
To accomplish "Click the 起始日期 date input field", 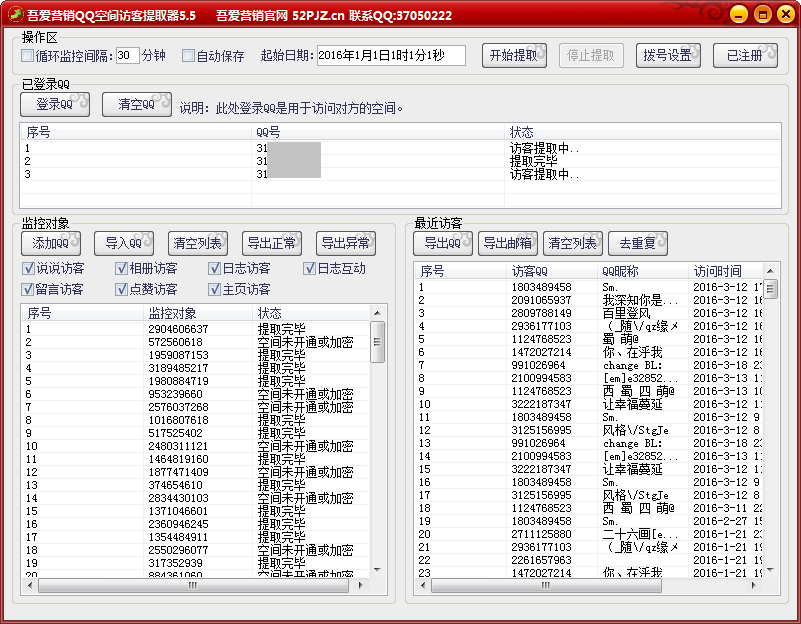I will tap(390, 56).
